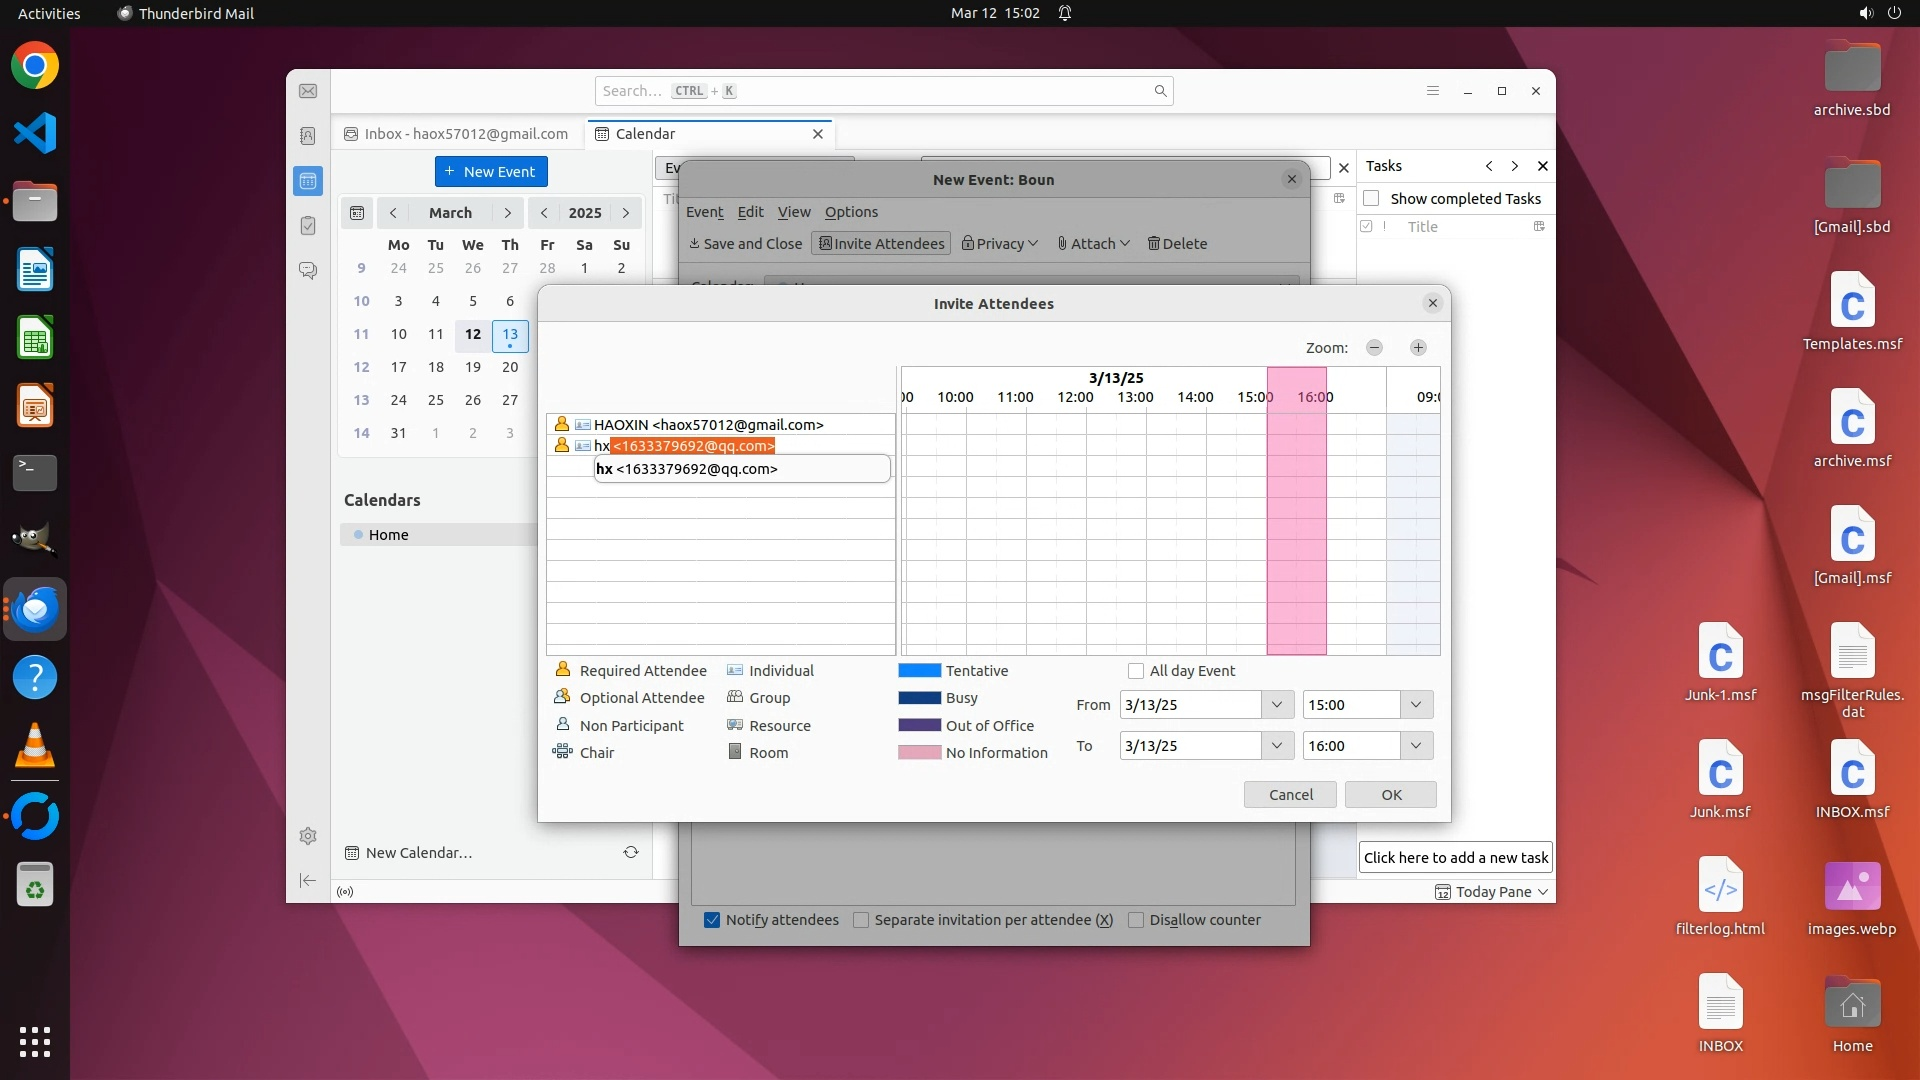Uncheck Notify attendees checkbox
The width and height of the screenshot is (1920, 1080).
[712, 920]
